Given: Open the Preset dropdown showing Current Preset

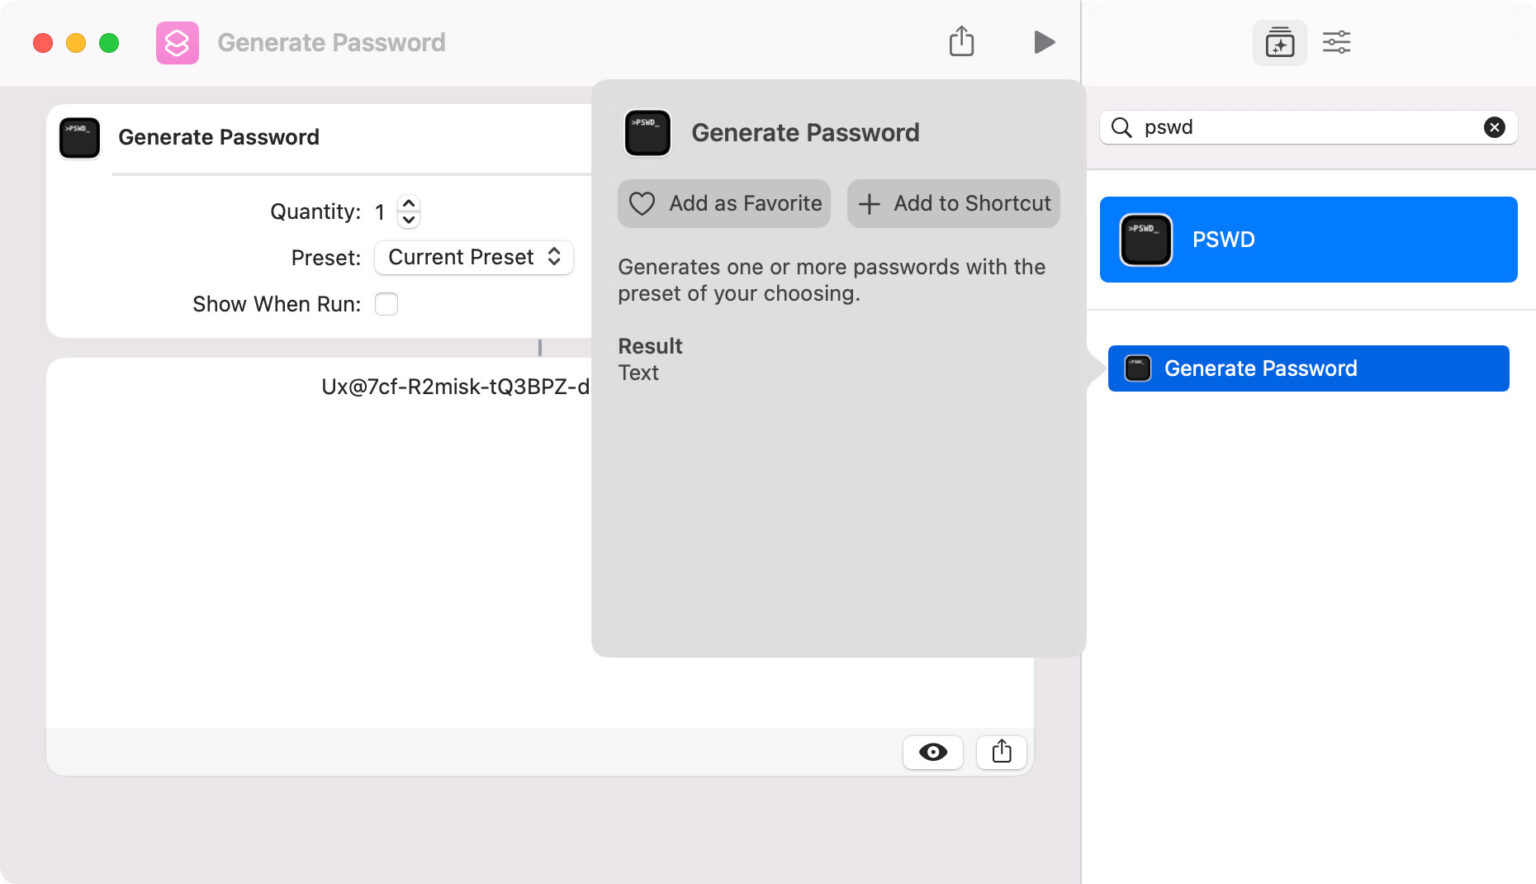Looking at the screenshot, I should point(473,257).
